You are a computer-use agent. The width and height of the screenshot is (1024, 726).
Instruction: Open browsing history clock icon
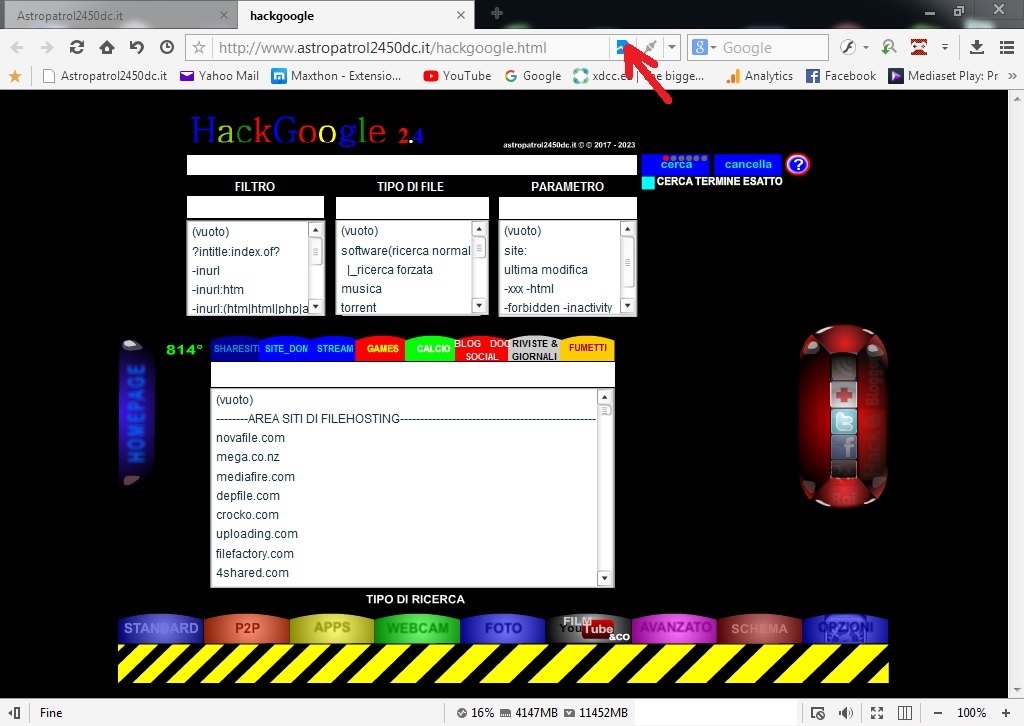coord(167,47)
